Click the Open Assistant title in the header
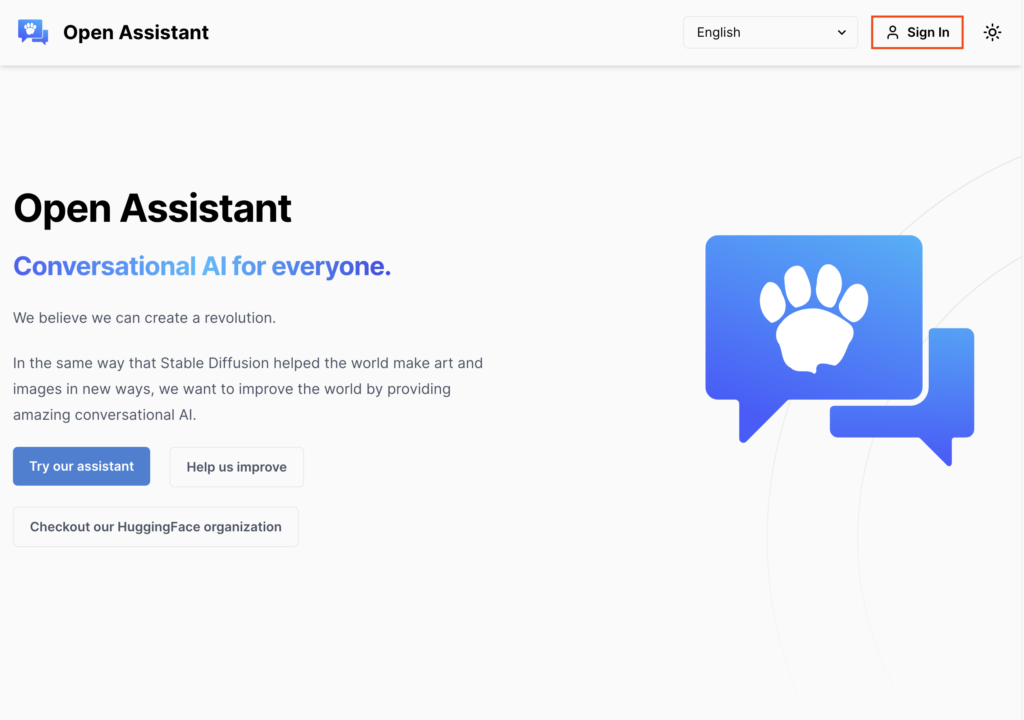 135,31
